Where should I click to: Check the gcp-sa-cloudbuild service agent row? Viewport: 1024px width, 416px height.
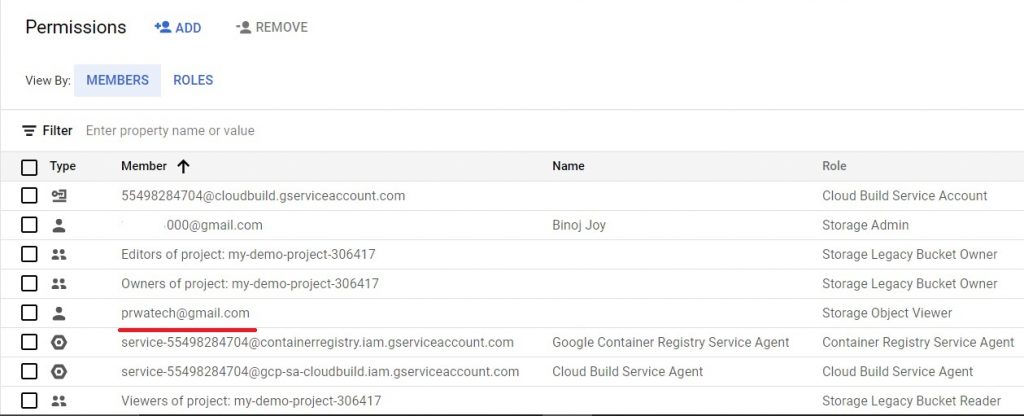pyautogui.click(x=29, y=372)
